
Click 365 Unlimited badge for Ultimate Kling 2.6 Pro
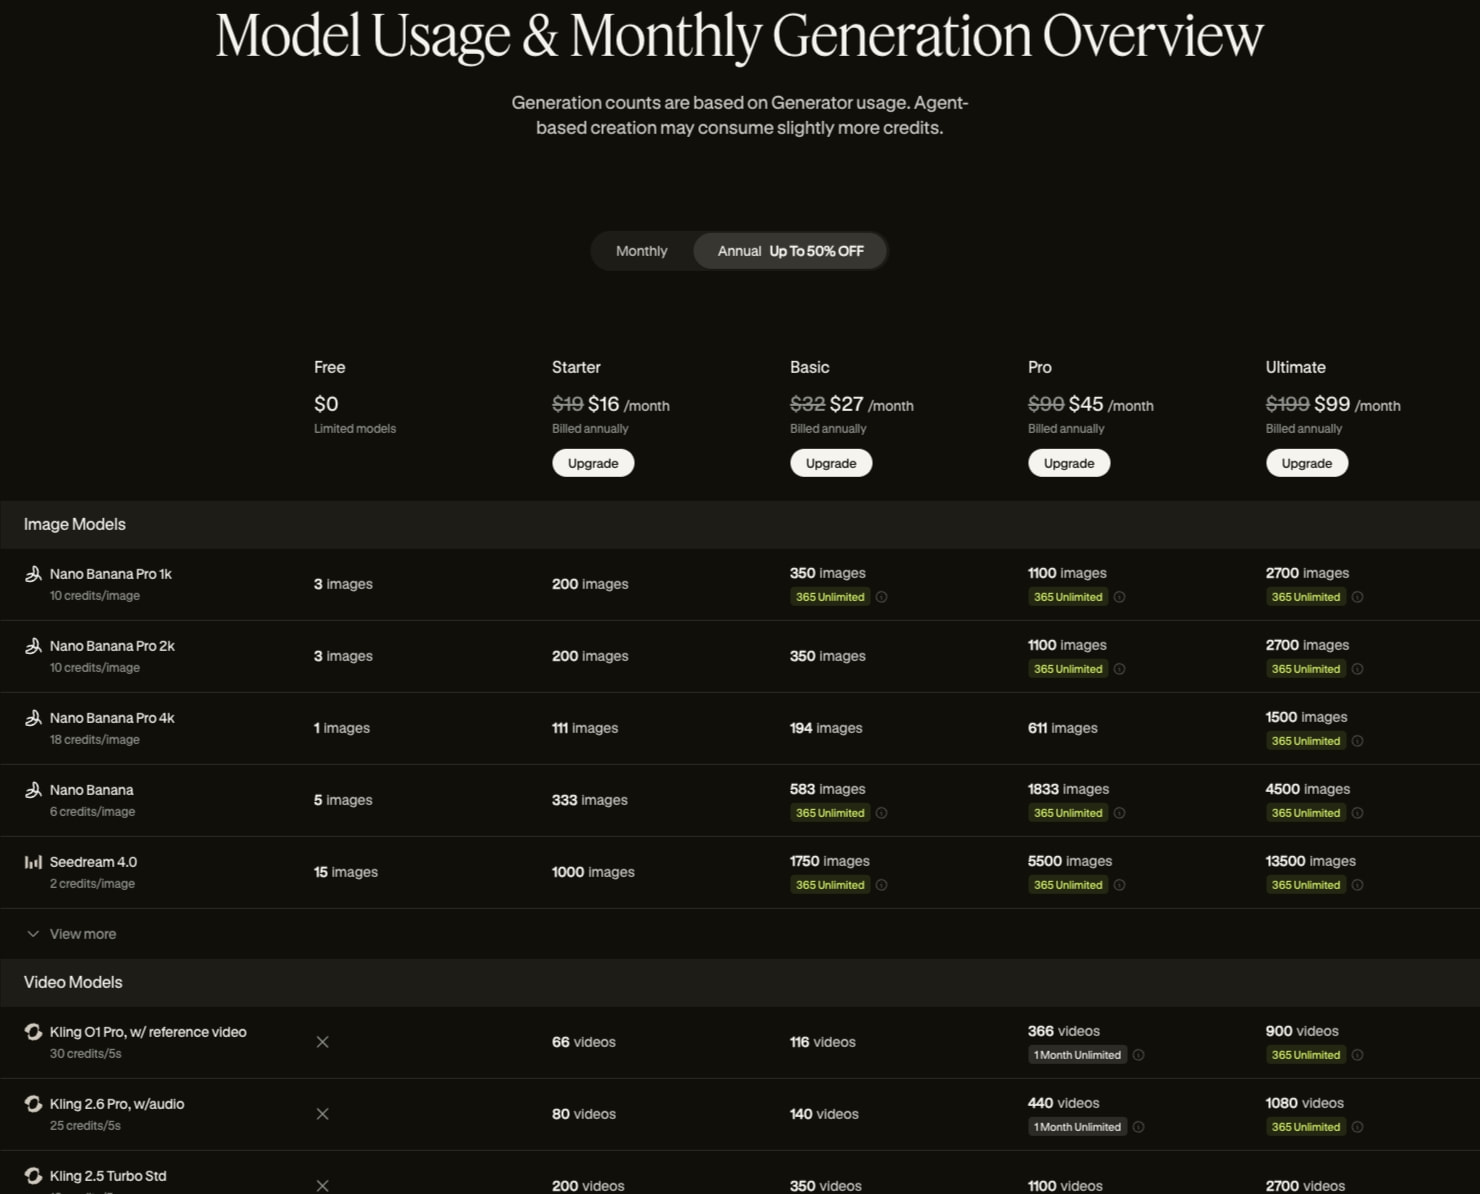1306,1127
